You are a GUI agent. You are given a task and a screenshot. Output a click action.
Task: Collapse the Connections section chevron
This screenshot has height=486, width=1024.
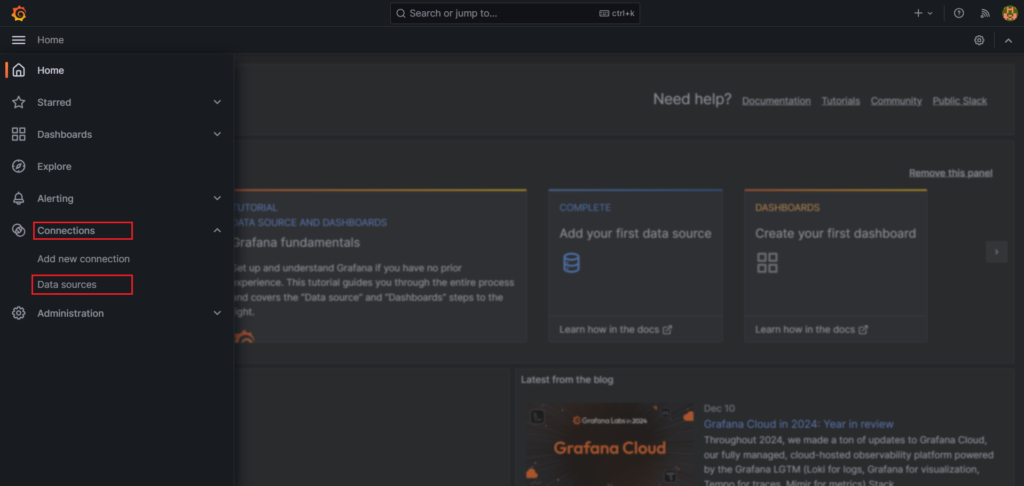[x=217, y=230]
